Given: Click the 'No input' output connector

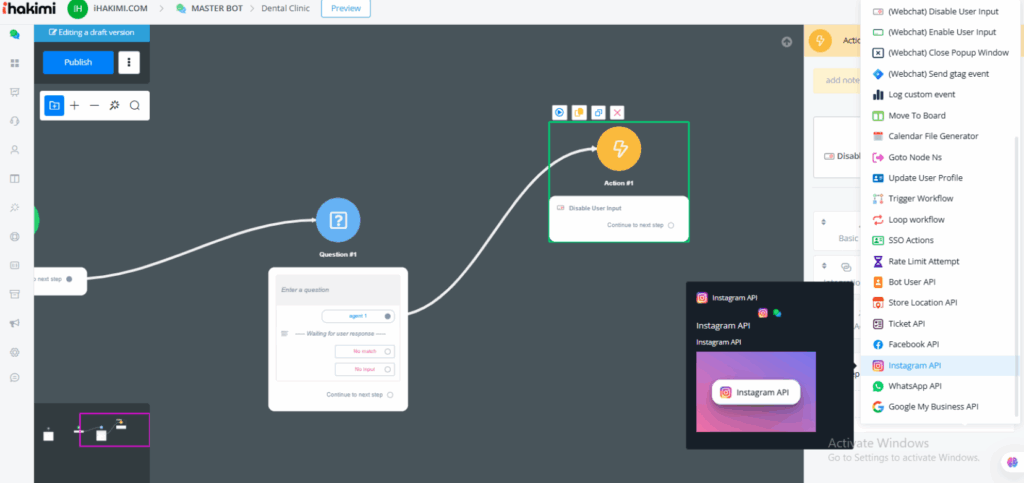Looking at the screenshot, I should [x=388, y=369].
